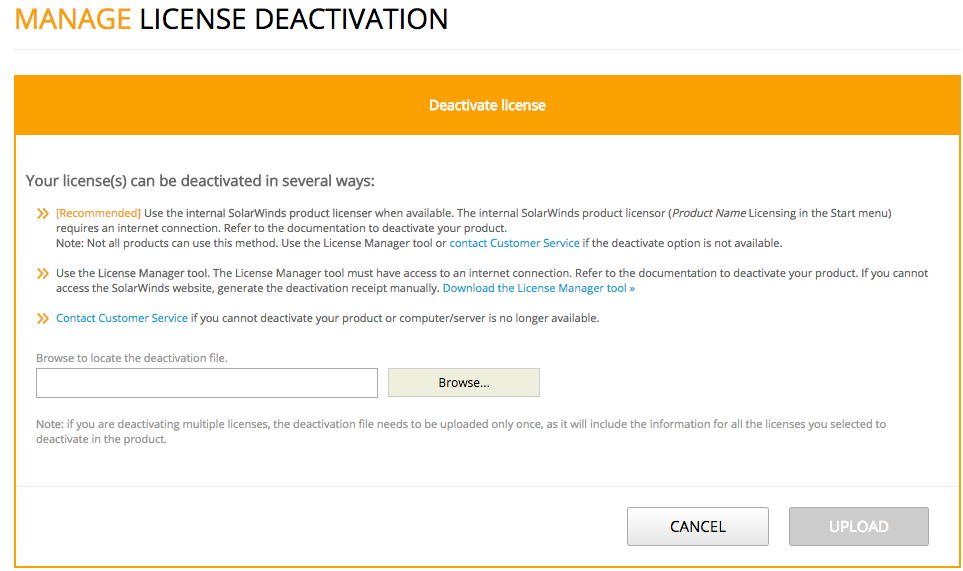
Task: Click the chevron bullet beside Contact Customer Service
Action: coord(42,318)
